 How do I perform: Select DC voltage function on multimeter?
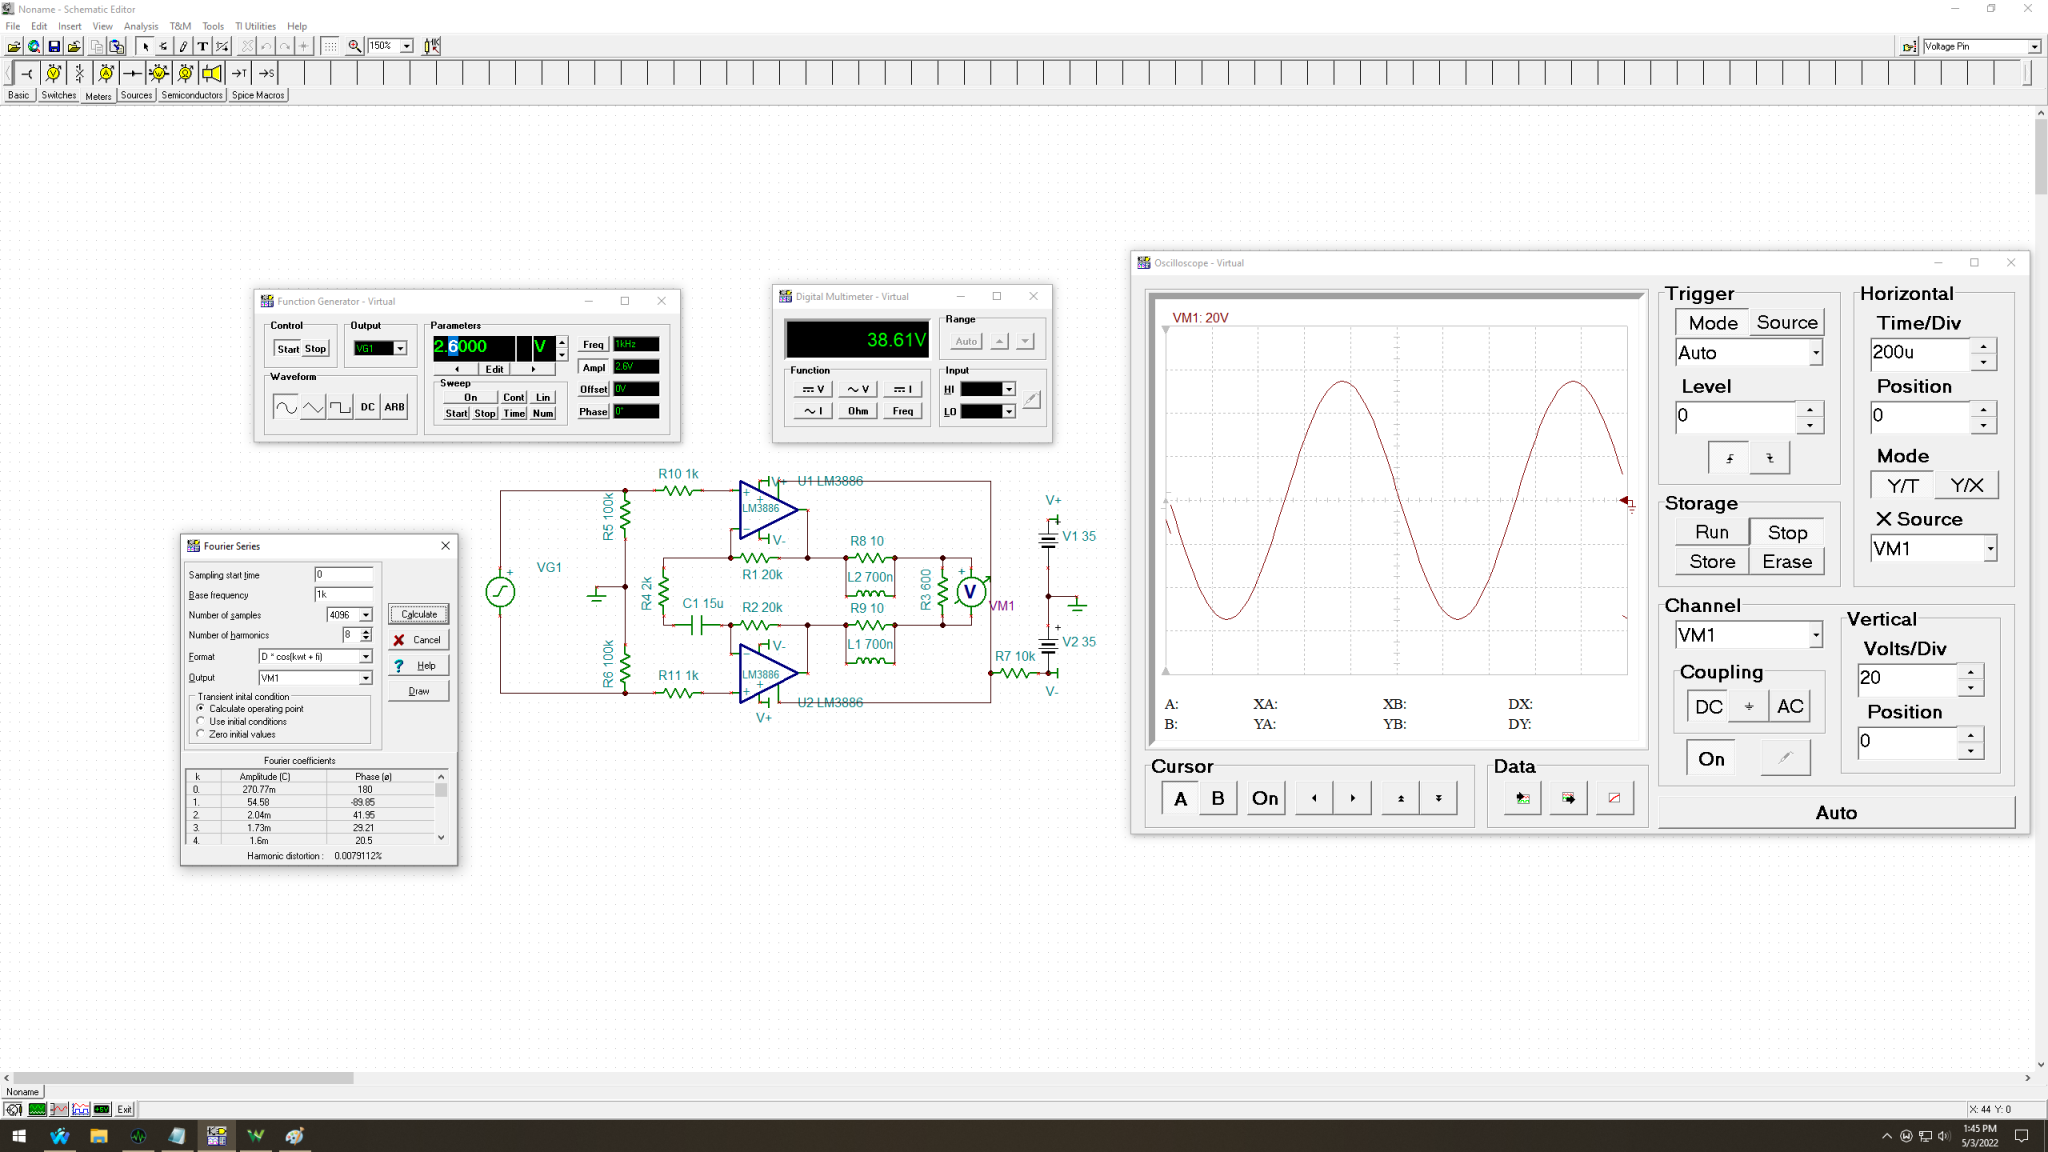pyautogui.click(x=813, y=389)
